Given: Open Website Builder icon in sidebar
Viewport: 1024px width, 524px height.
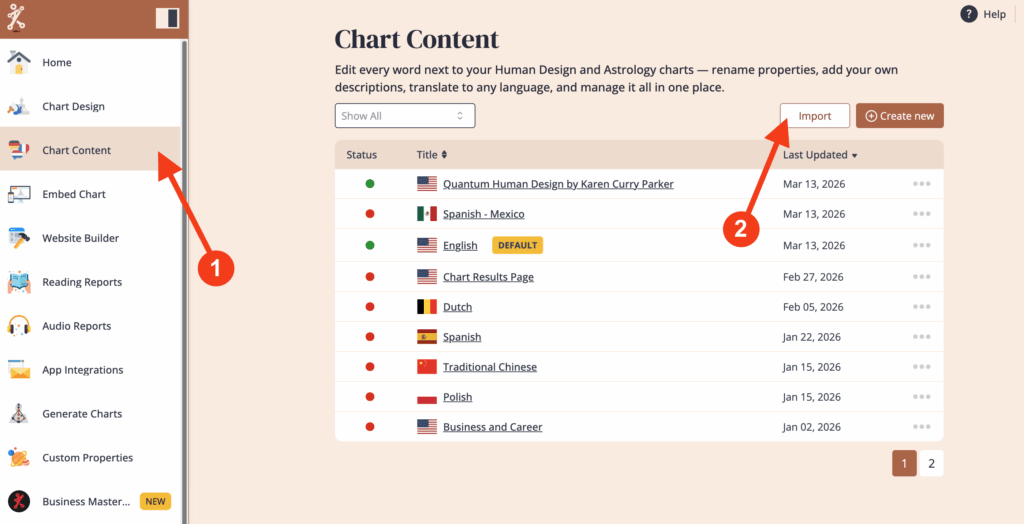Looking at the screenshot, I should (x=19, y=238).
